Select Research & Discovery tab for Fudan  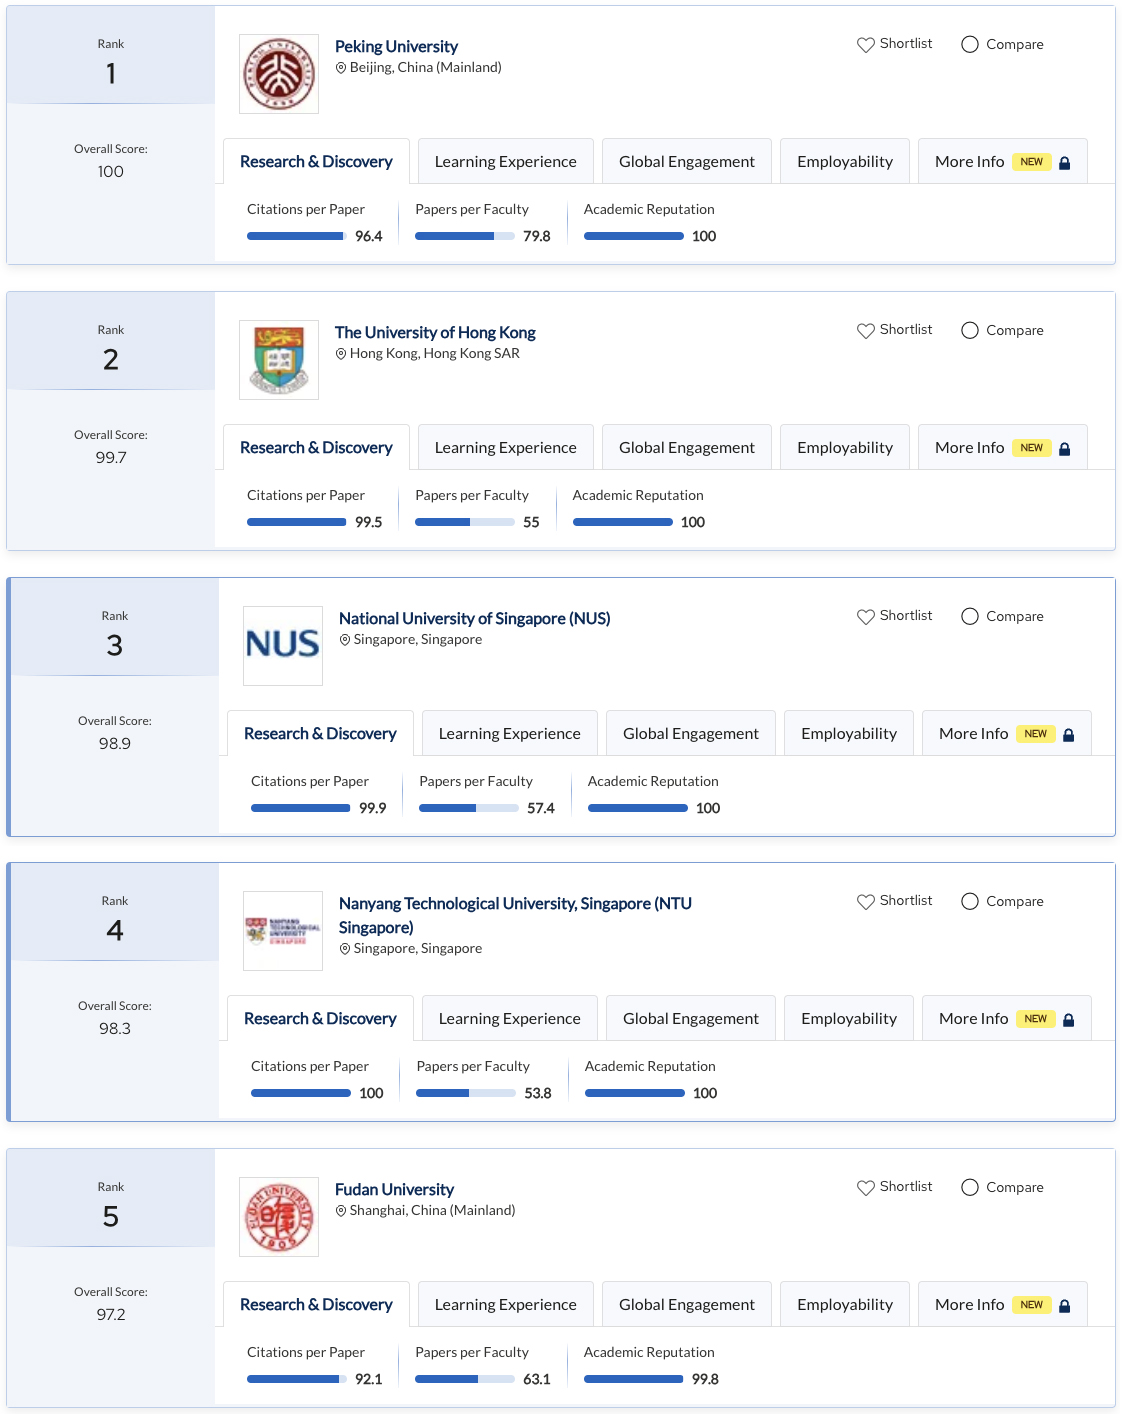[x=316, y=1304]
